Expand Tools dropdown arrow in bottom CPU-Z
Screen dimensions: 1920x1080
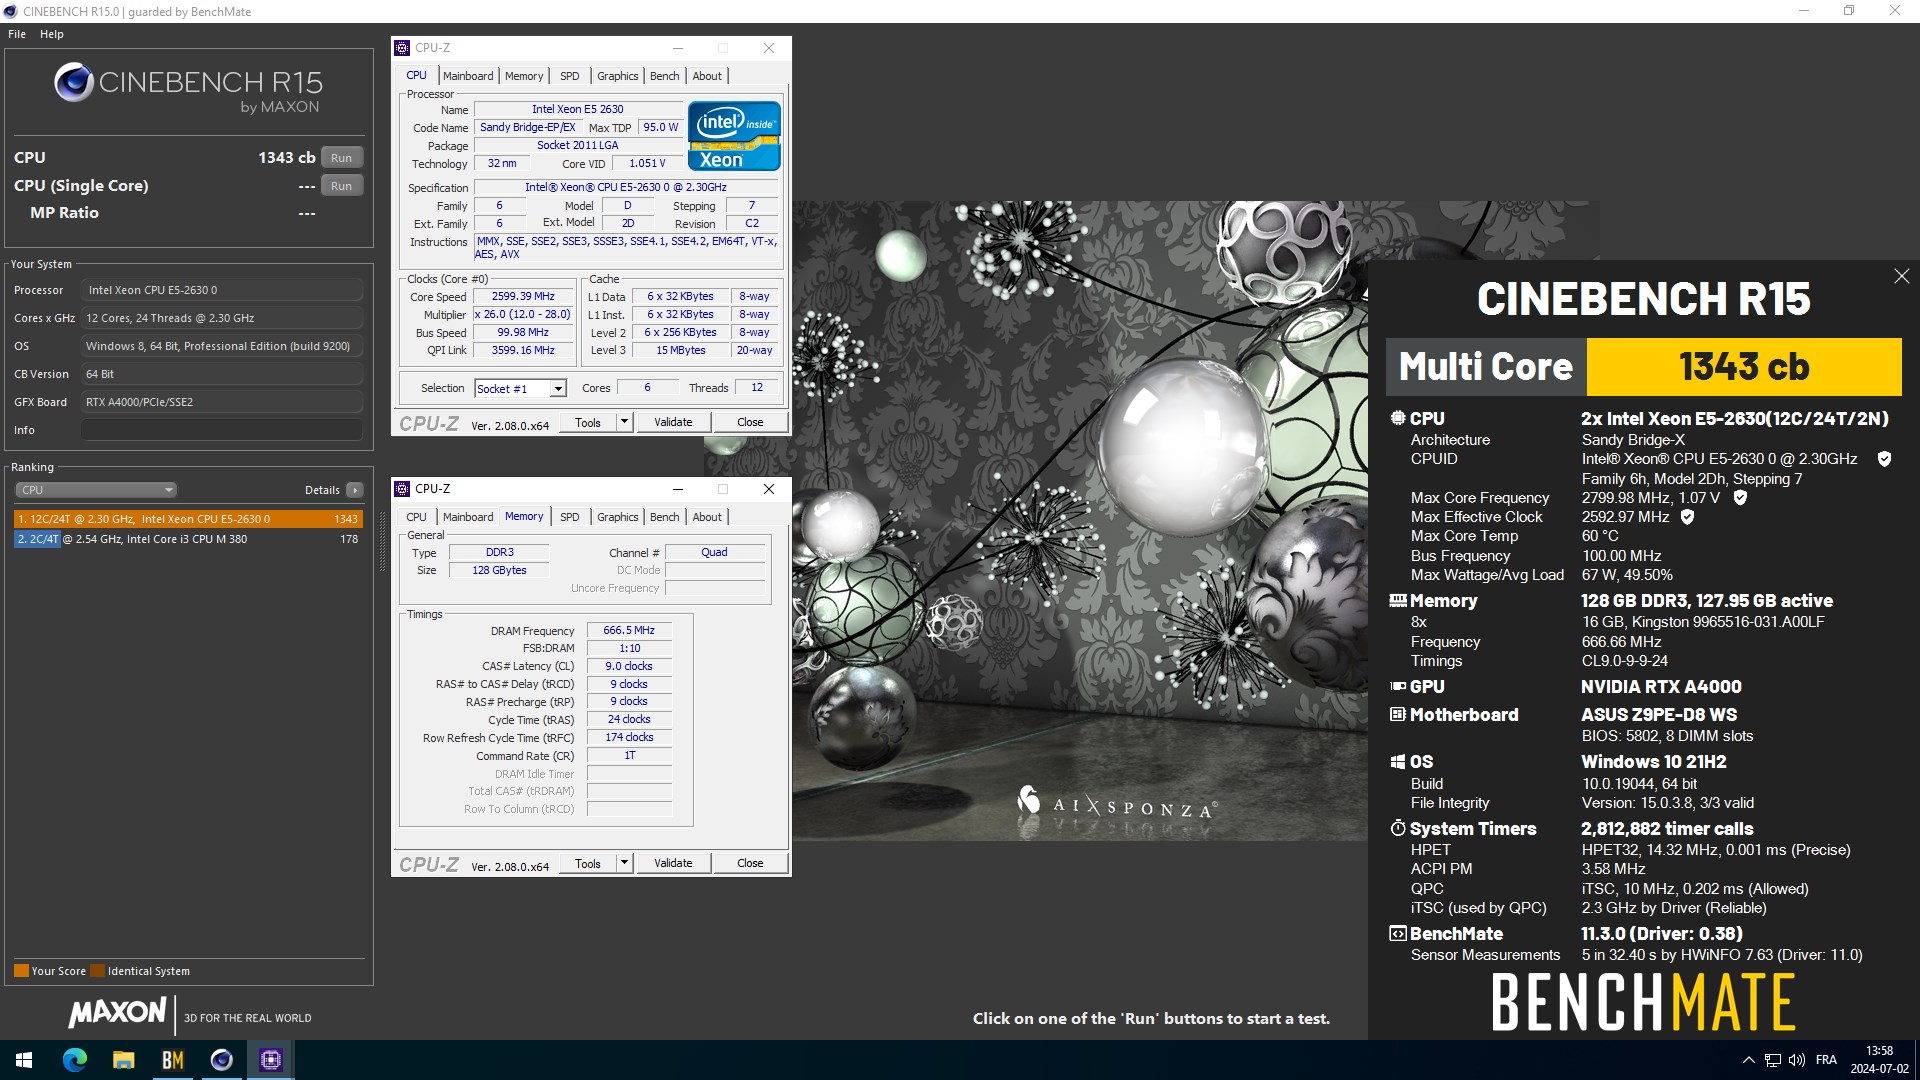tap(624, 863)
